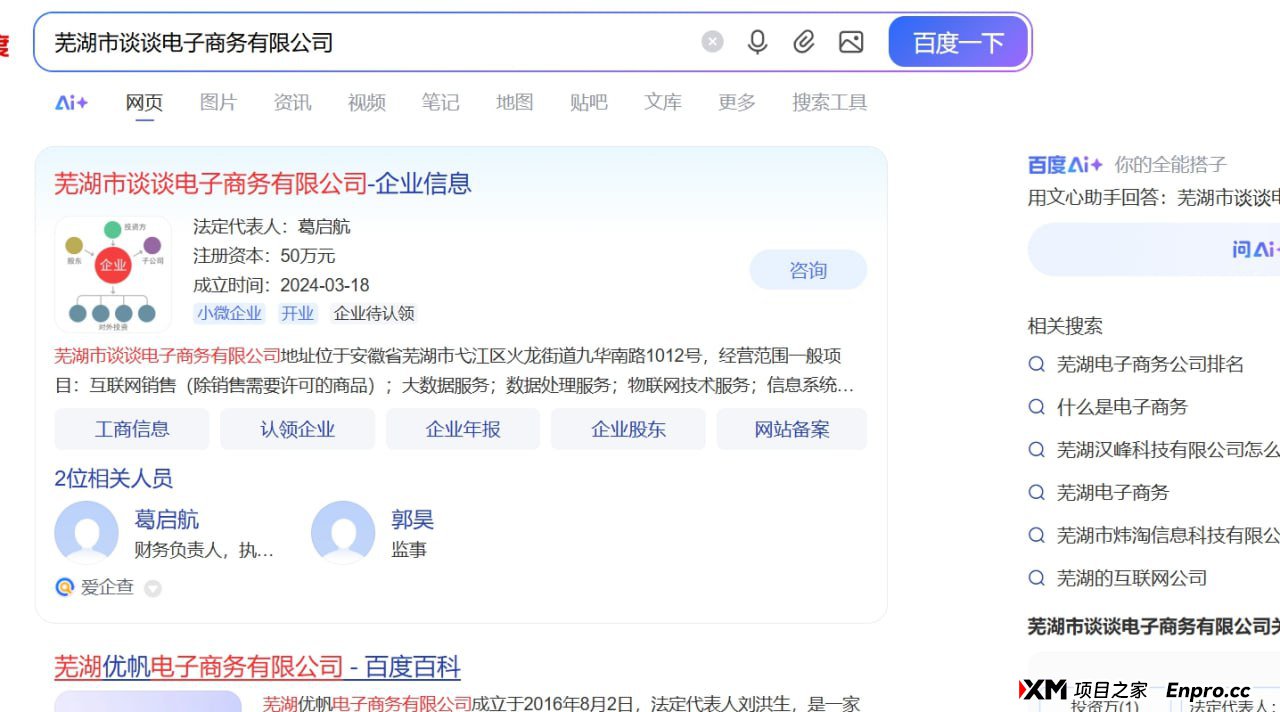Switch to the 贴吧 tab

(x=588, y=102)
